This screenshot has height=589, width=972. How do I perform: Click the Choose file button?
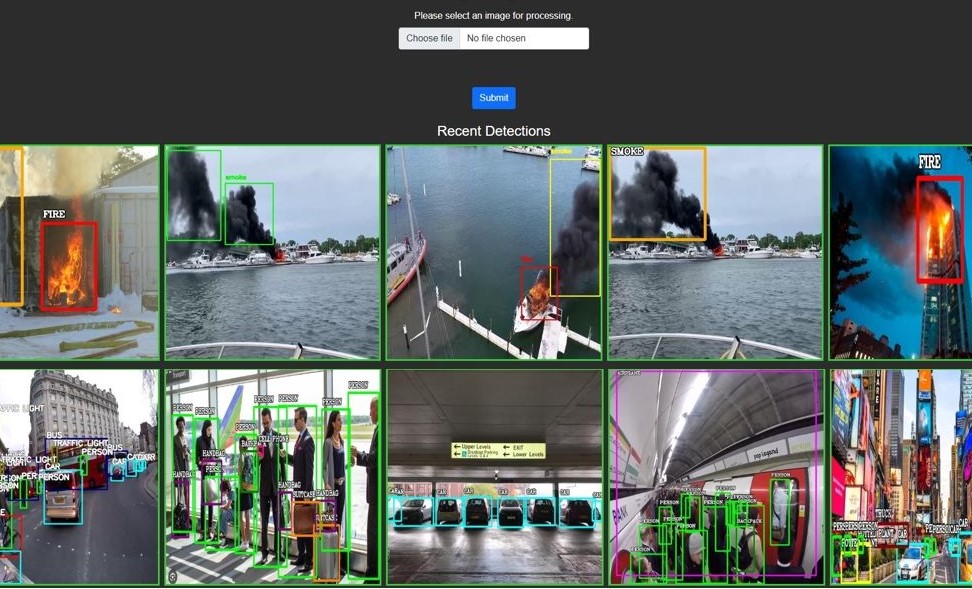pyautogui.click(x=429, y=39)
